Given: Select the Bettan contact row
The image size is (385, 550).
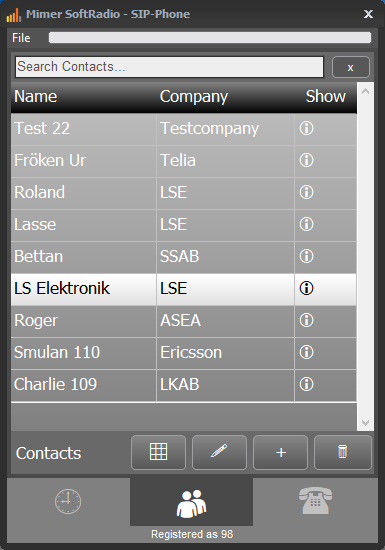Looking at the screenshot, I should [x=184, y=256].
